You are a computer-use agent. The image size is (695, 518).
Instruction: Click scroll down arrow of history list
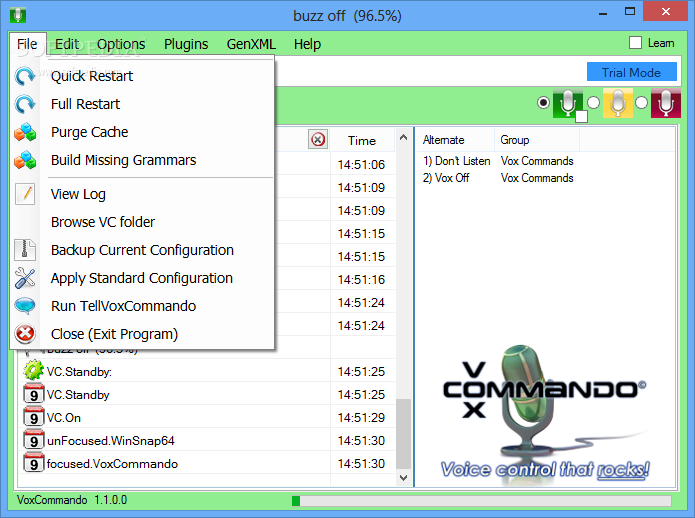403,477
